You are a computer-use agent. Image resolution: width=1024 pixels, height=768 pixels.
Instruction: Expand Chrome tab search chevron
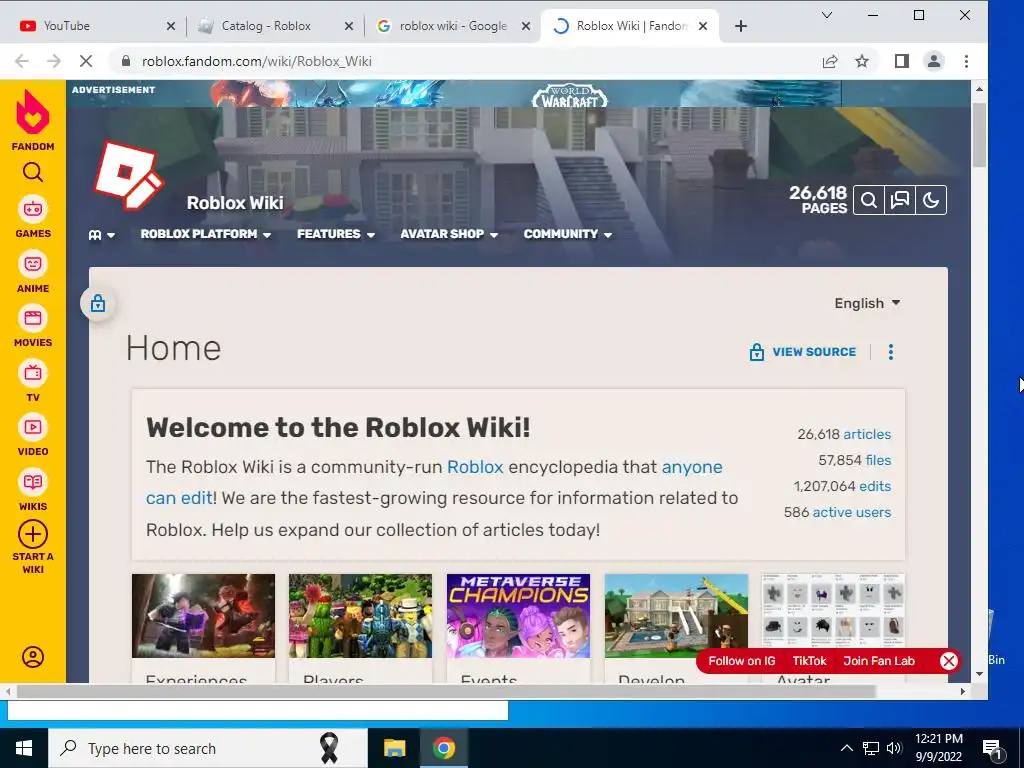827,15
